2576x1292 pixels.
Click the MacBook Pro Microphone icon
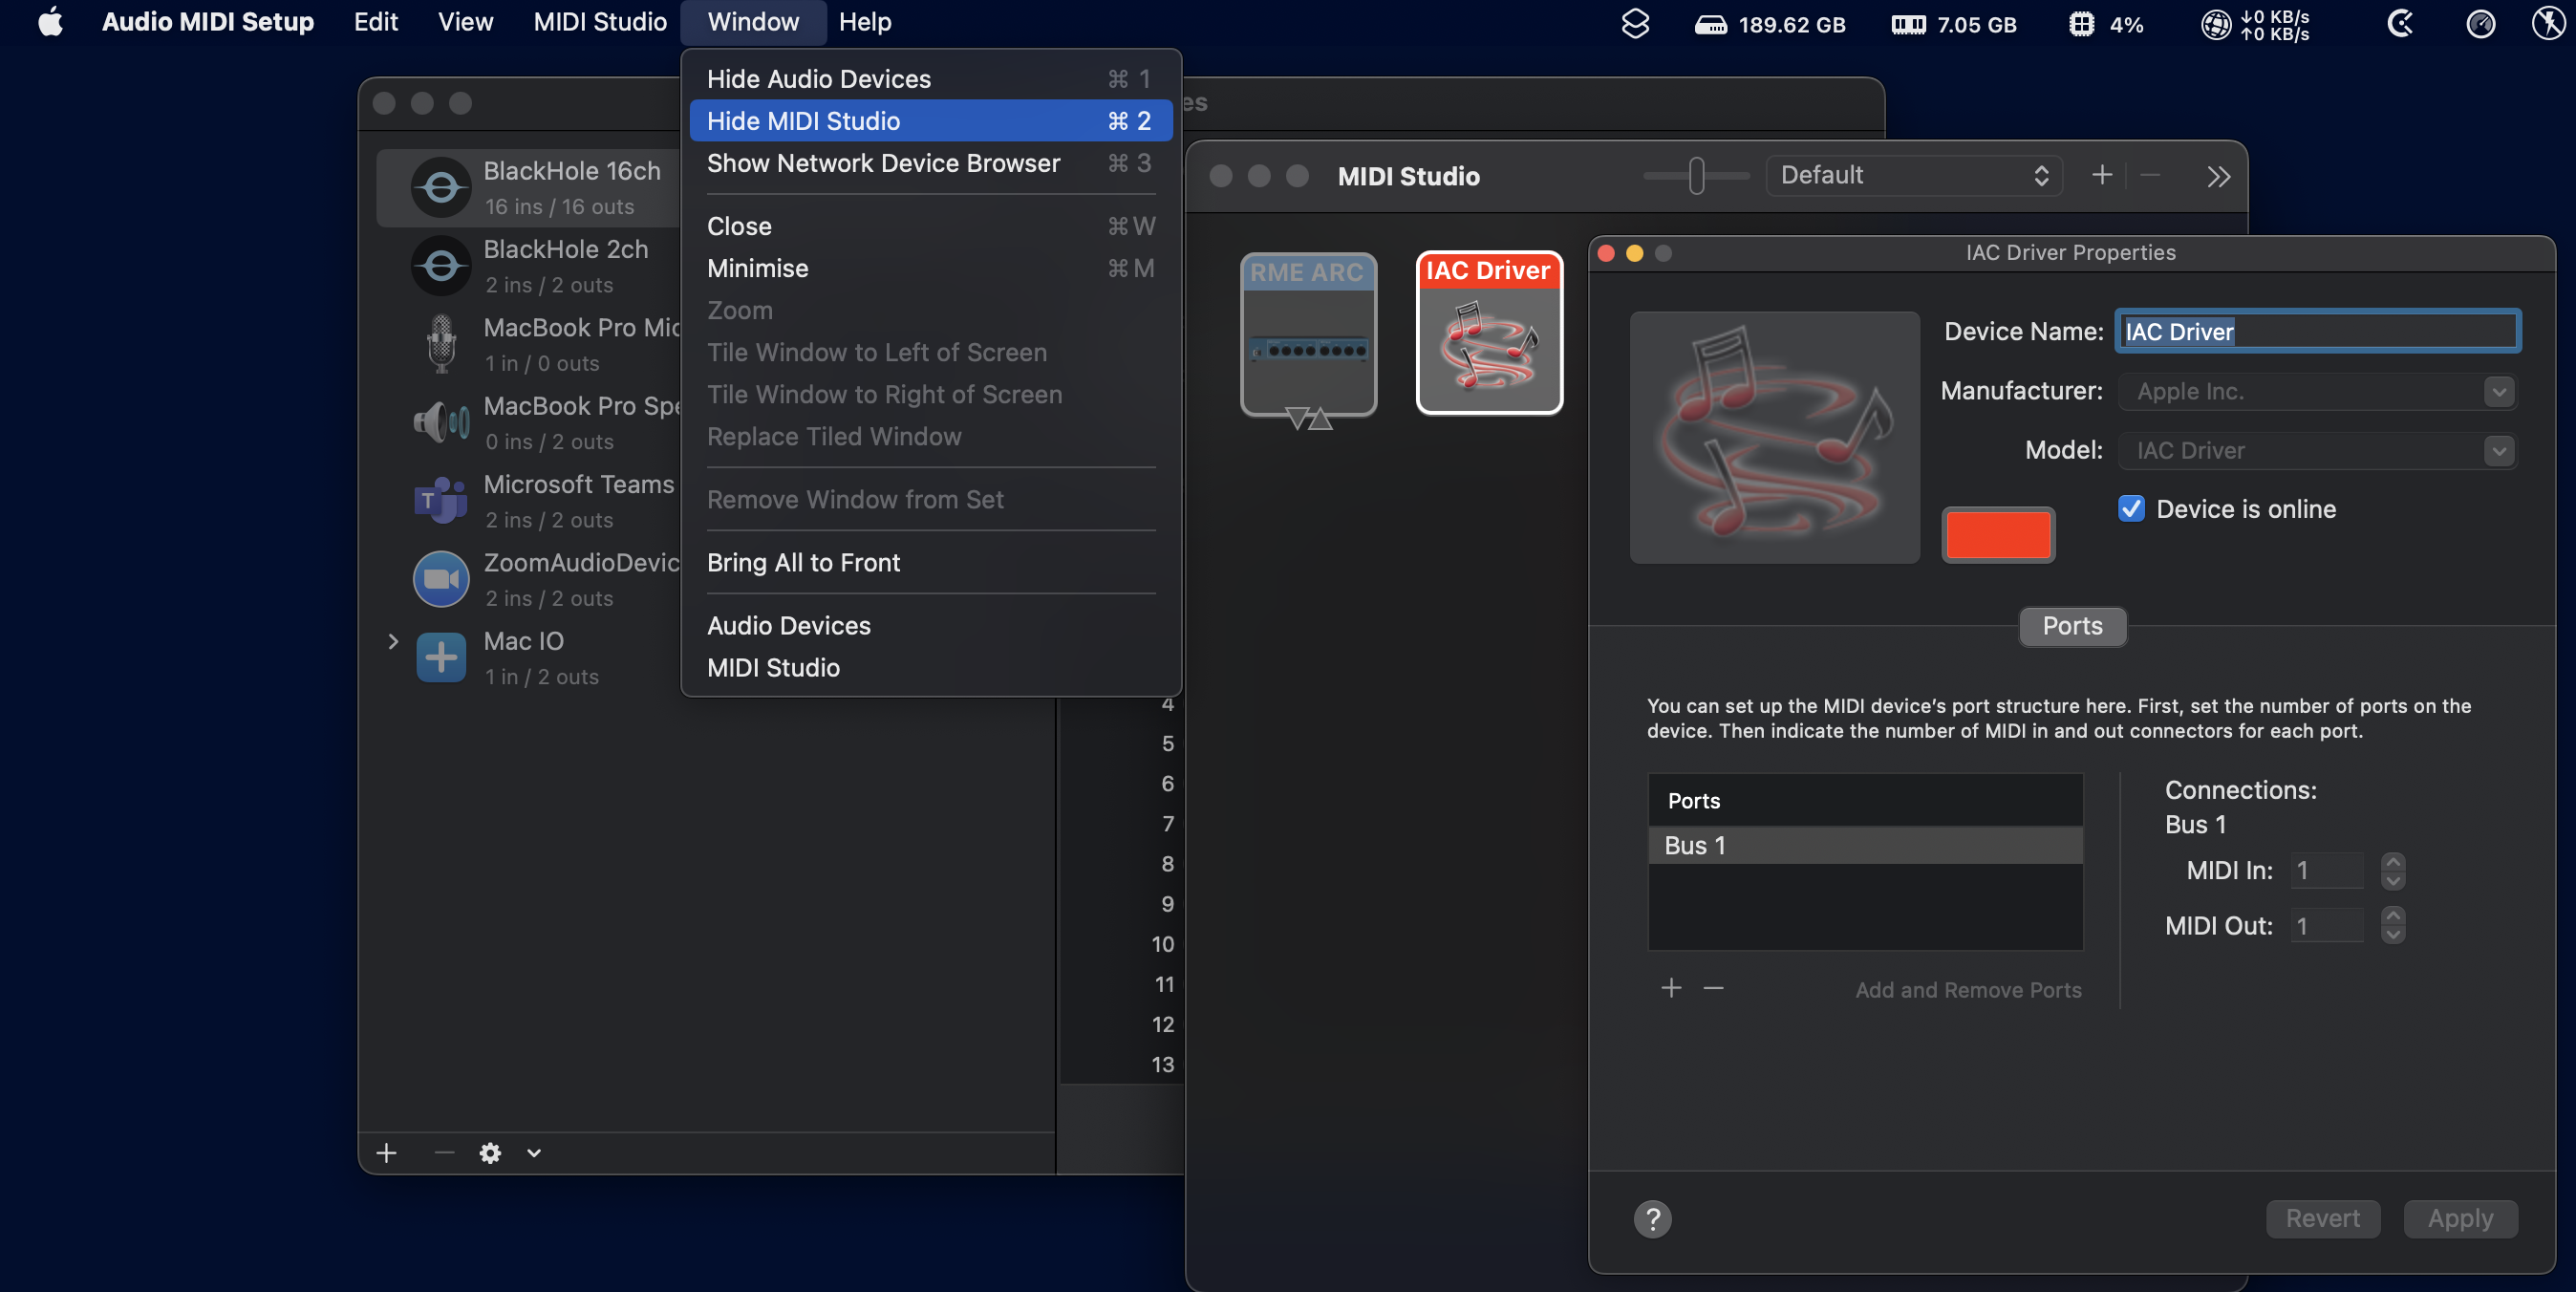441,344
